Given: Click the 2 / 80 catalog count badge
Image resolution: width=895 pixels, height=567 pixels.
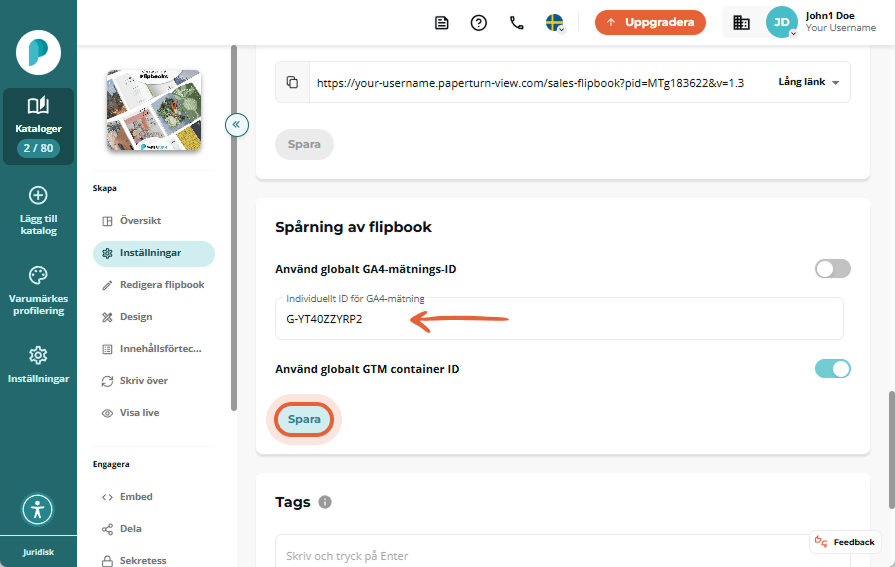Looking at the screenshot, I should coord(38,148).
